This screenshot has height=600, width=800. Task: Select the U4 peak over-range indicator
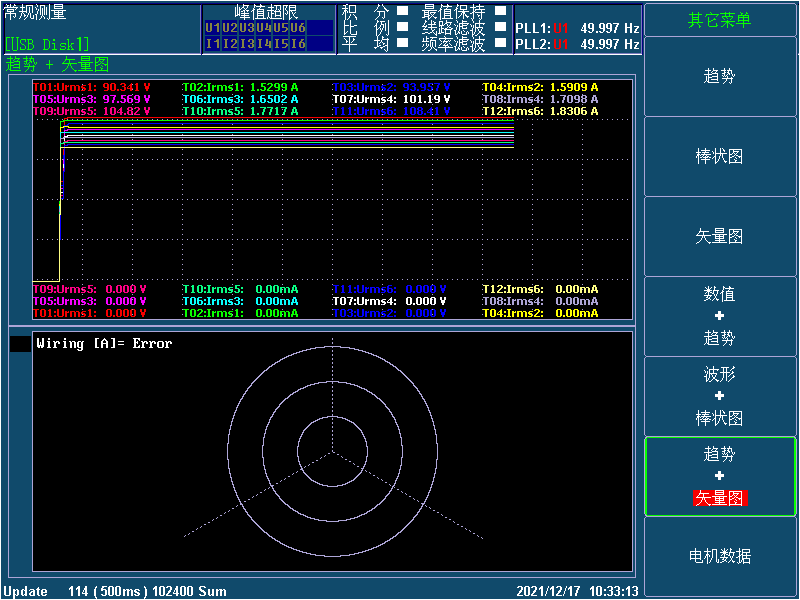263,28
